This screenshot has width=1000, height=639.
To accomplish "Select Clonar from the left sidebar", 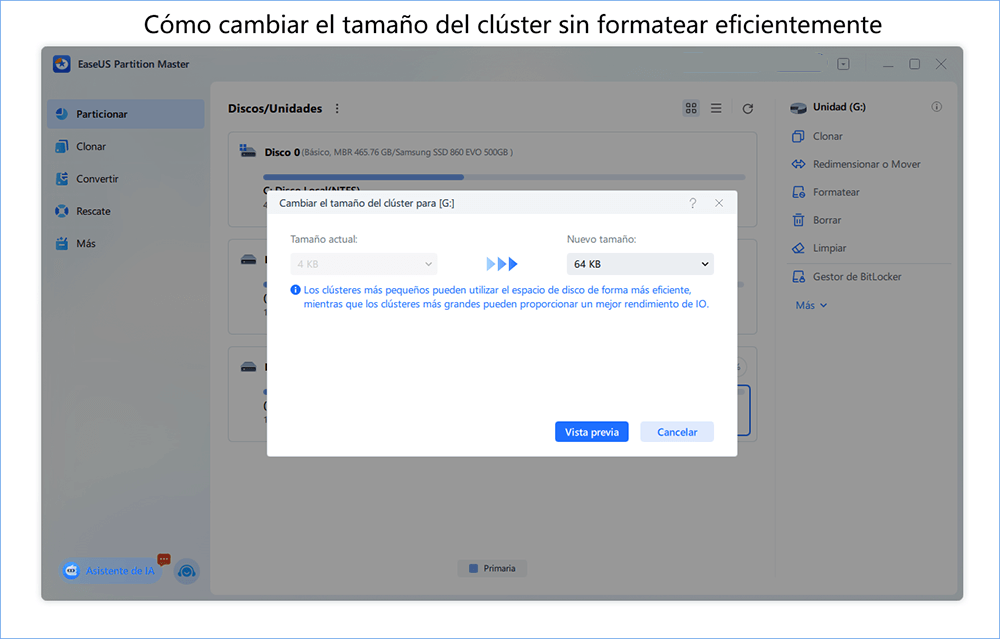I will pos(93,146).
